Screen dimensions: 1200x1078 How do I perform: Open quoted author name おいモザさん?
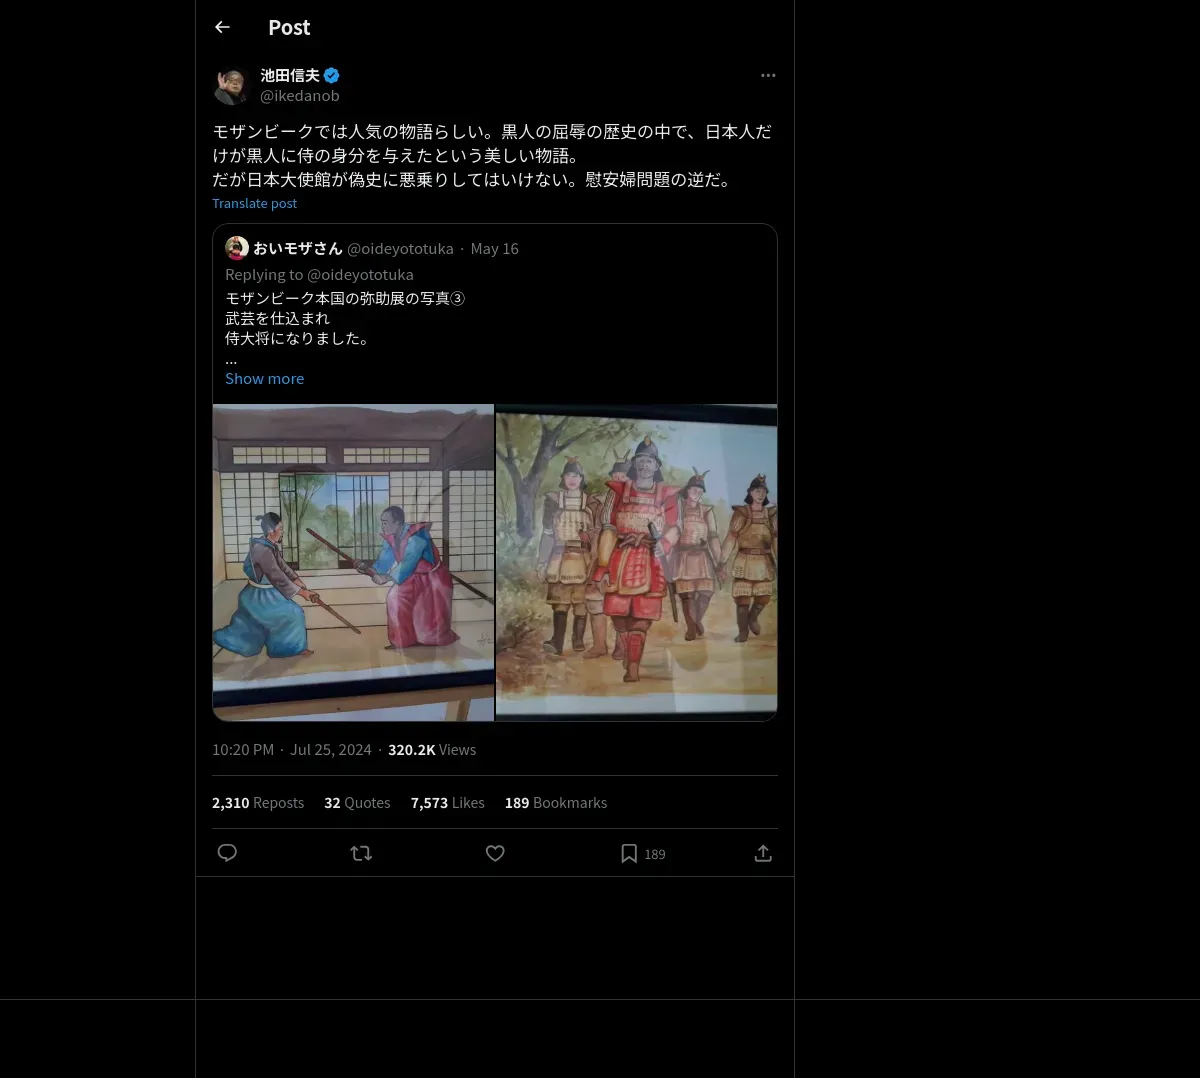coord(298,248)
